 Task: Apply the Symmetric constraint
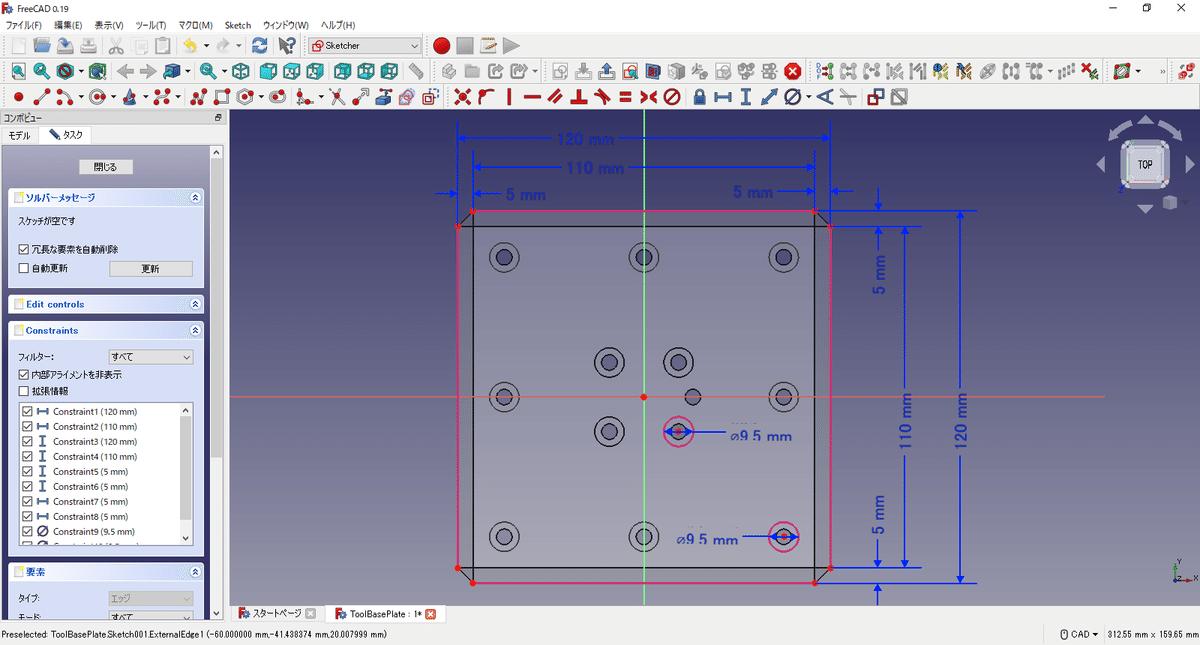click(648, 97)
